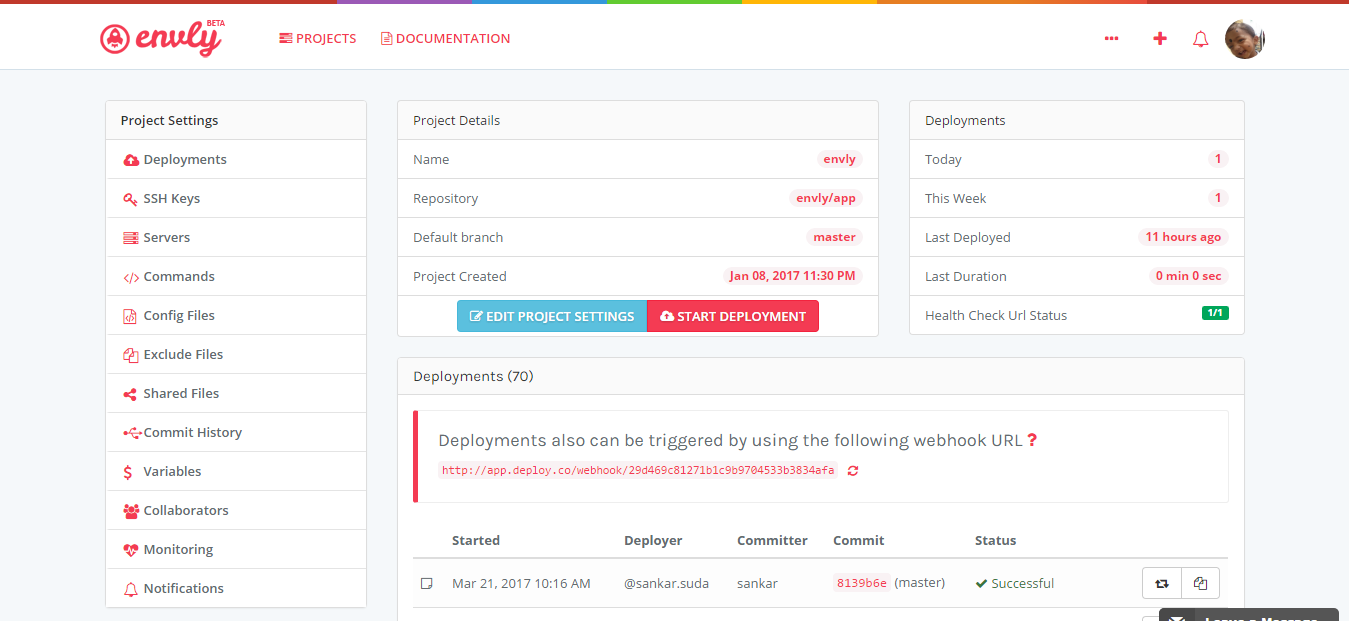Click the cloud icon beside Deployments
The image size is (1349, 621).
coord(131,160)
